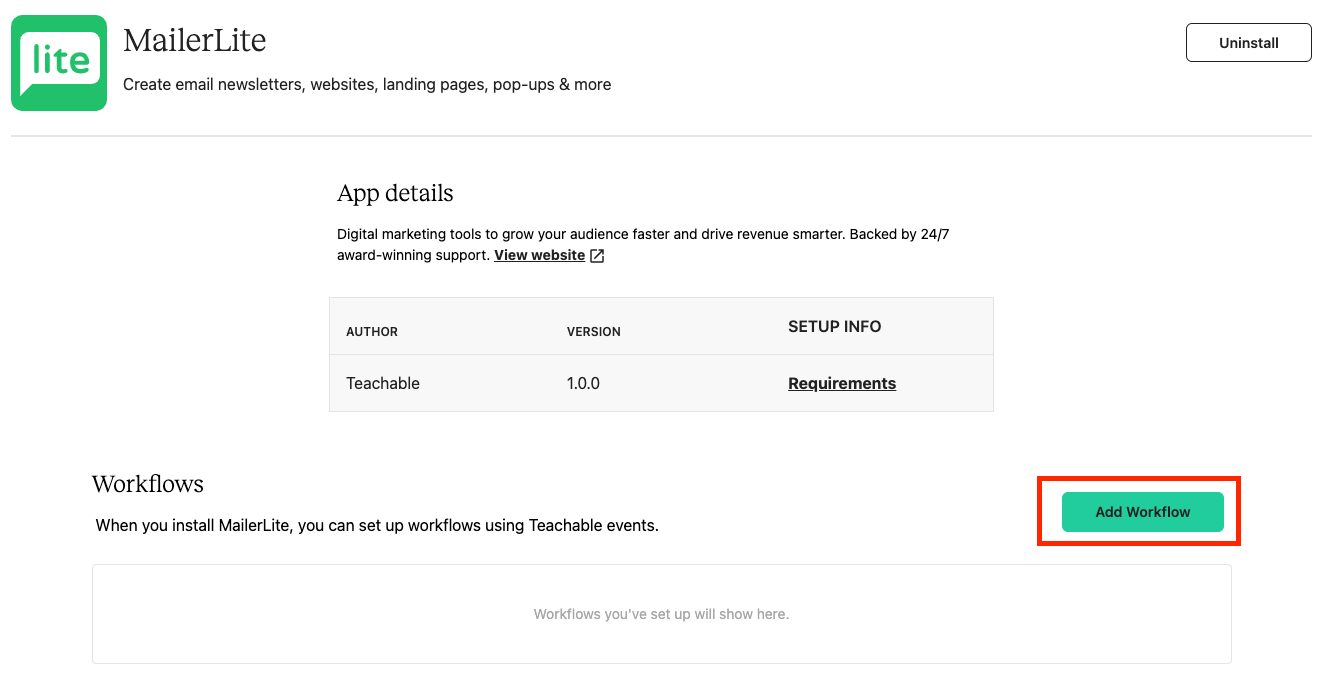
Task: Select the Teachable author cell
Action: [x=383, y=383]
